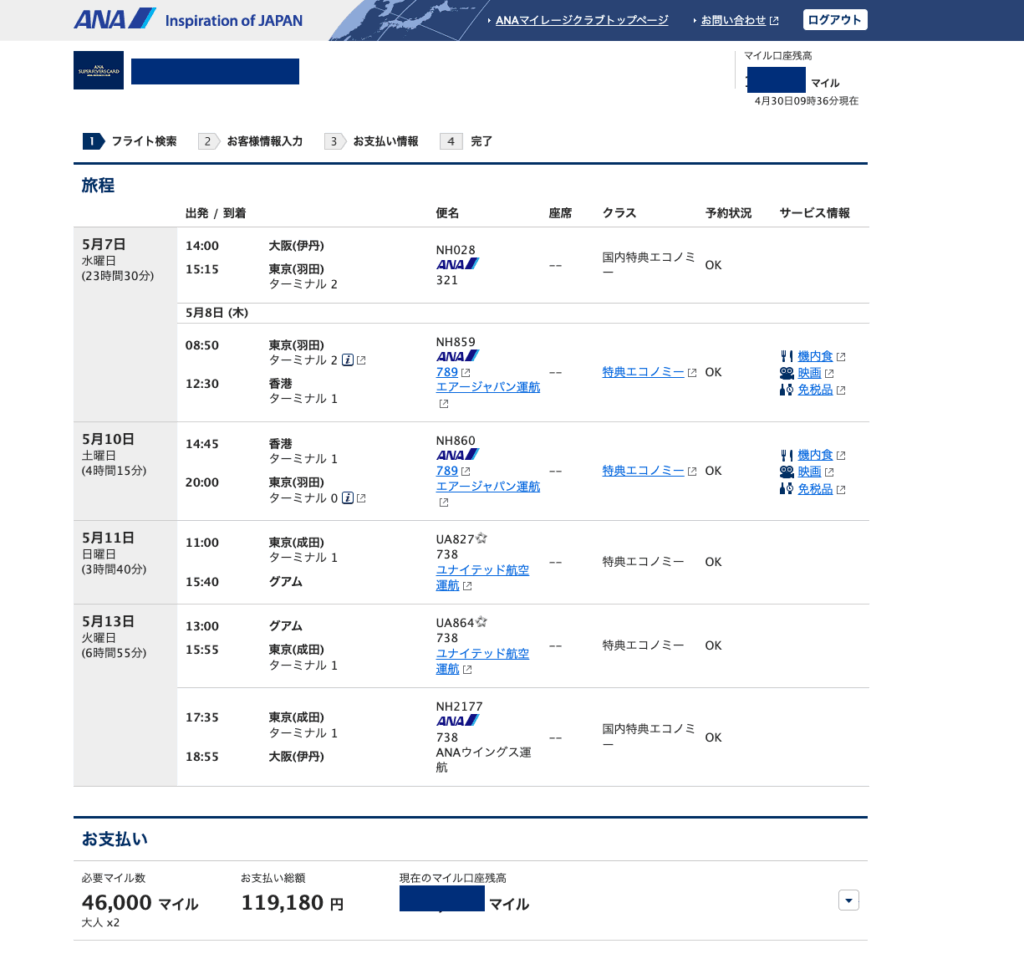The image size is (1024, 959).
Task: Open ANA Super Flyers card thumbnail
Action: click(x=99, y=70)
